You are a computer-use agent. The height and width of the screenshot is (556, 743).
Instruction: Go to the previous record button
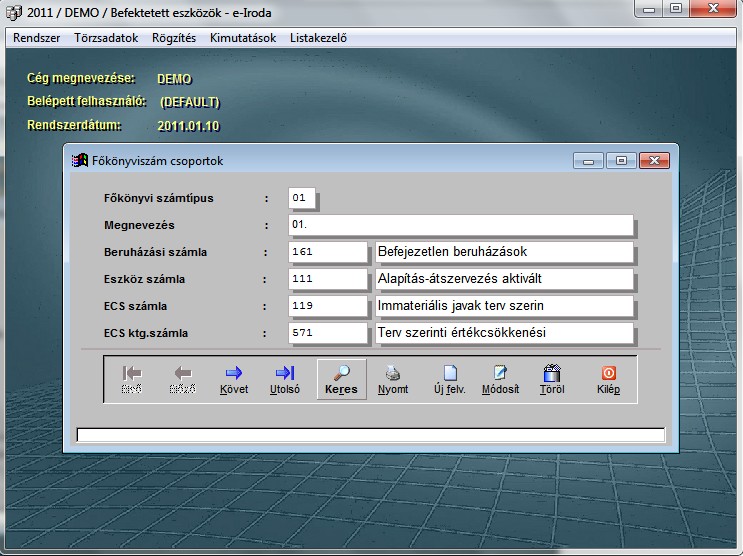pyautogui.click(x=182, y=379)
